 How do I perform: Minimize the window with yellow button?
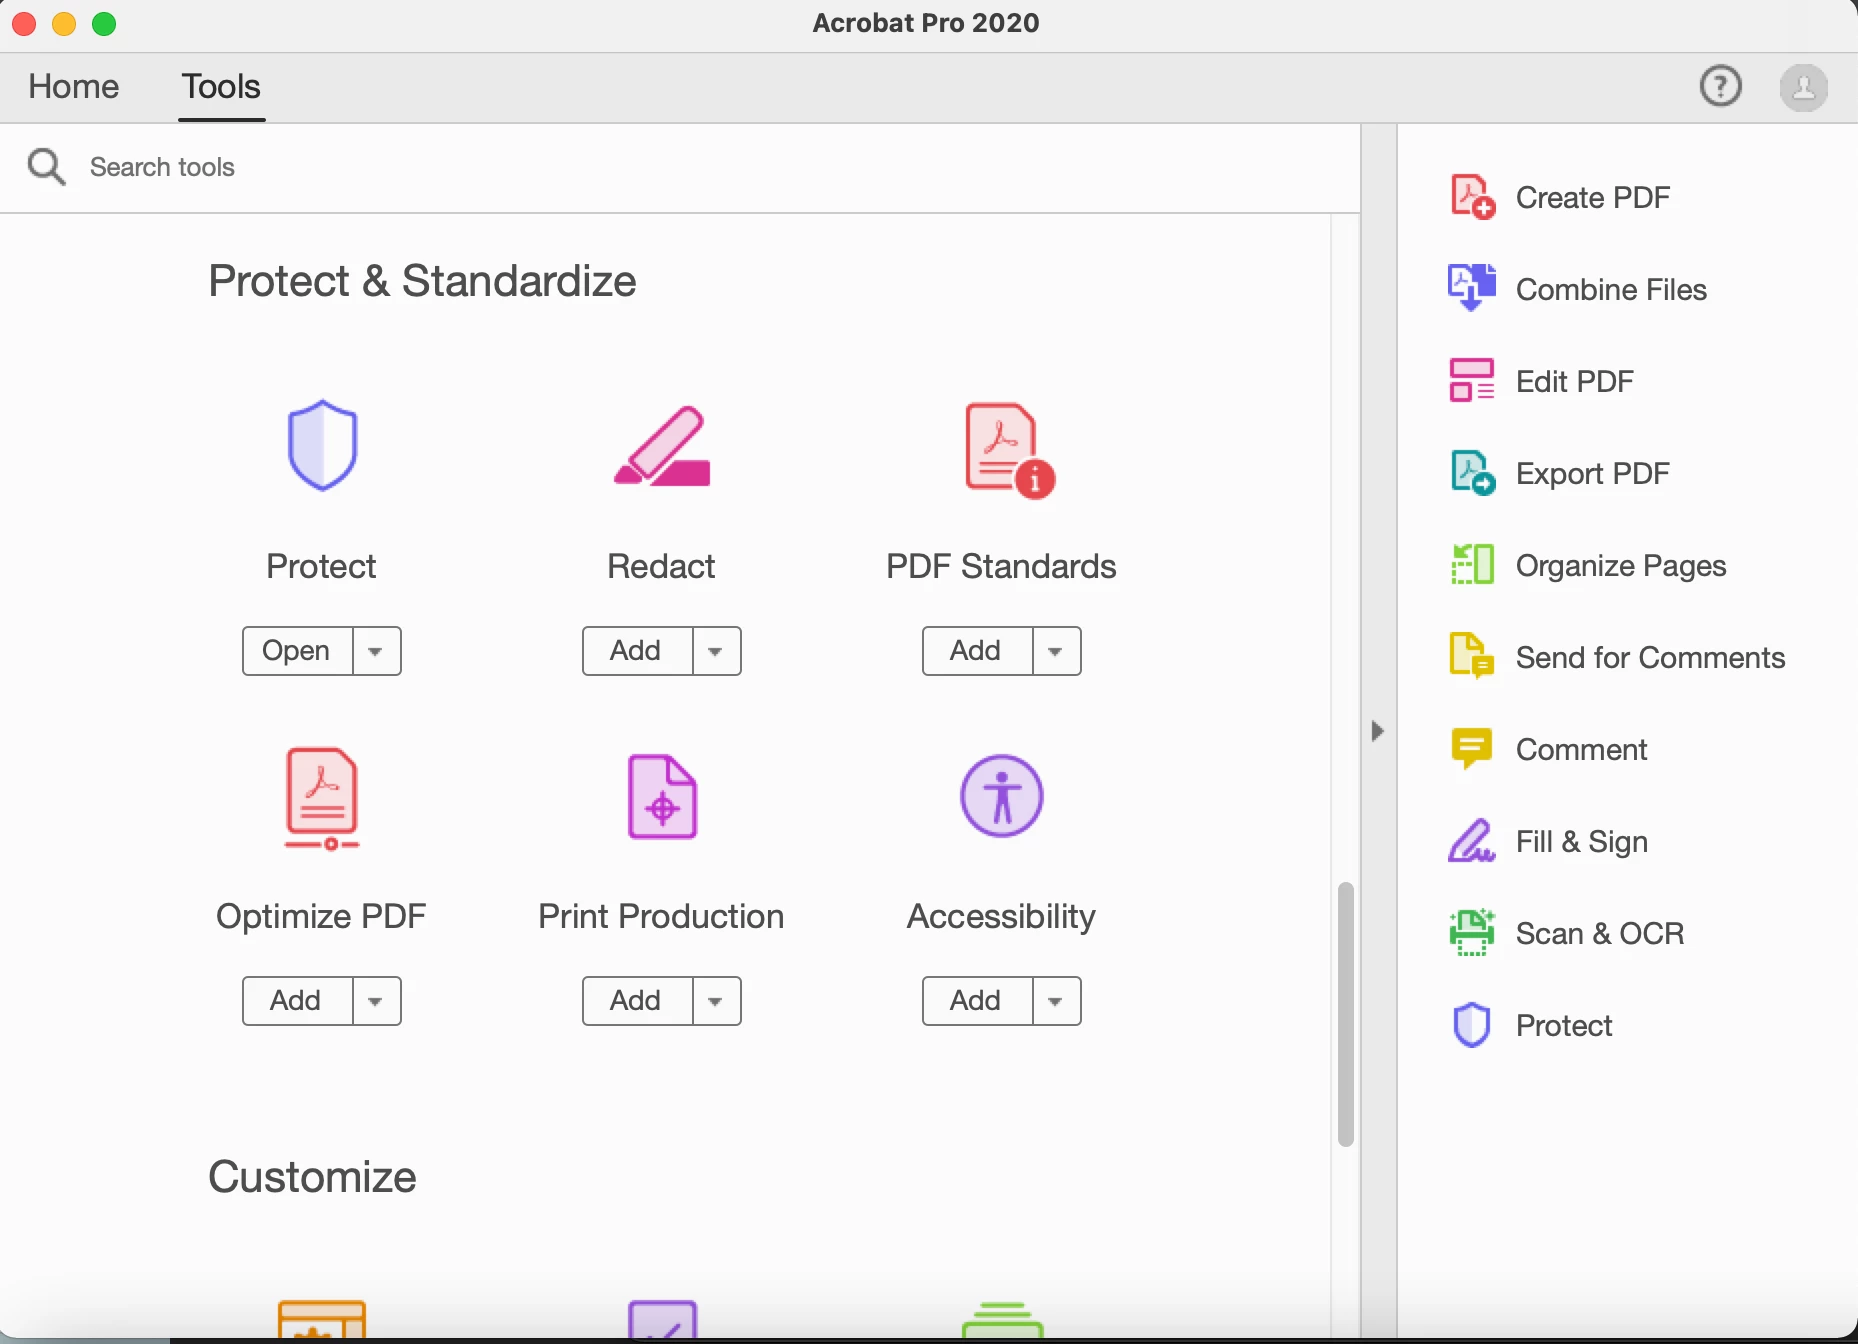tap(64, 23)
